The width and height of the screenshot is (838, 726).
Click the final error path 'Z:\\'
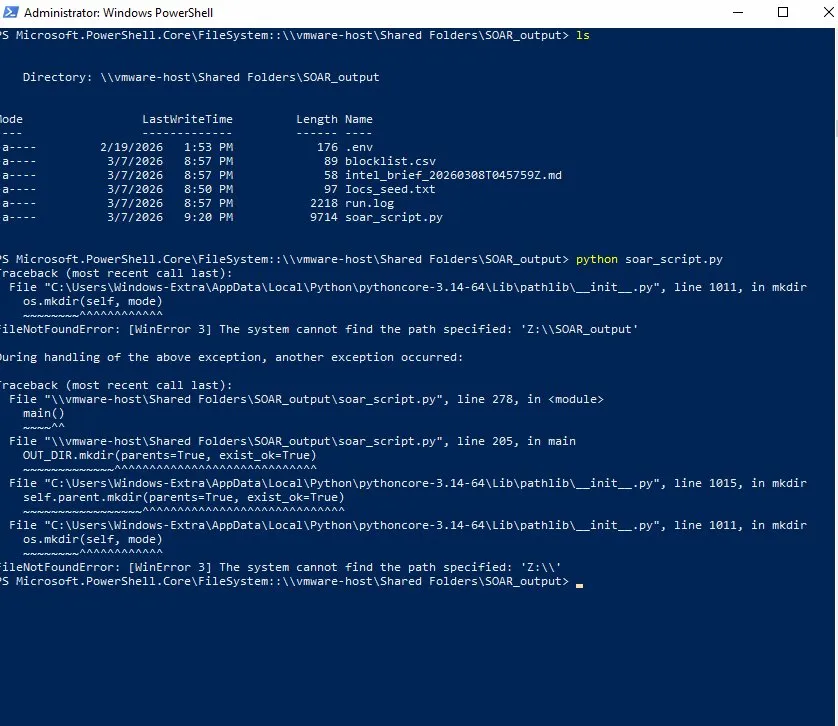click(x=541, y=567)
